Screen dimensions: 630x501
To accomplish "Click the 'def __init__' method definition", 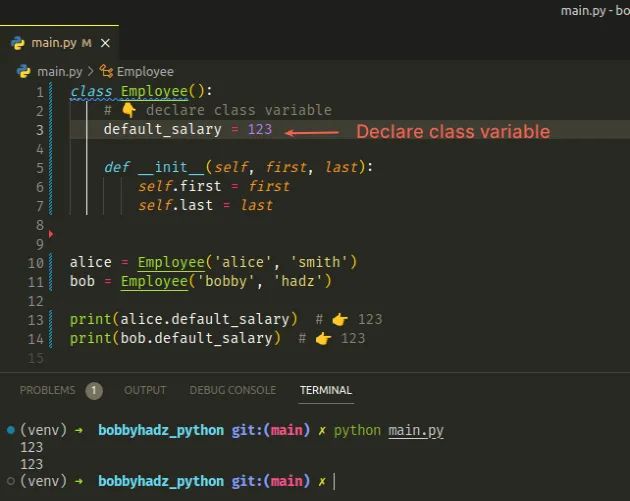I will 239,167.
